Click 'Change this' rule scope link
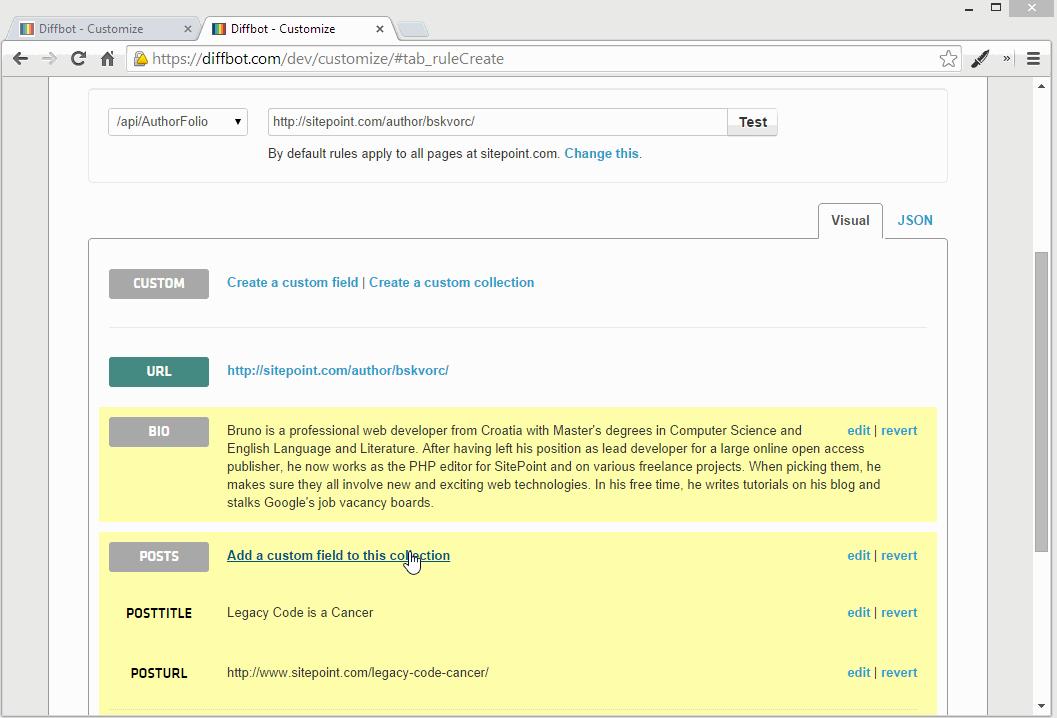The height and width of the screenshot is (718, 1057). click(601, 154)
